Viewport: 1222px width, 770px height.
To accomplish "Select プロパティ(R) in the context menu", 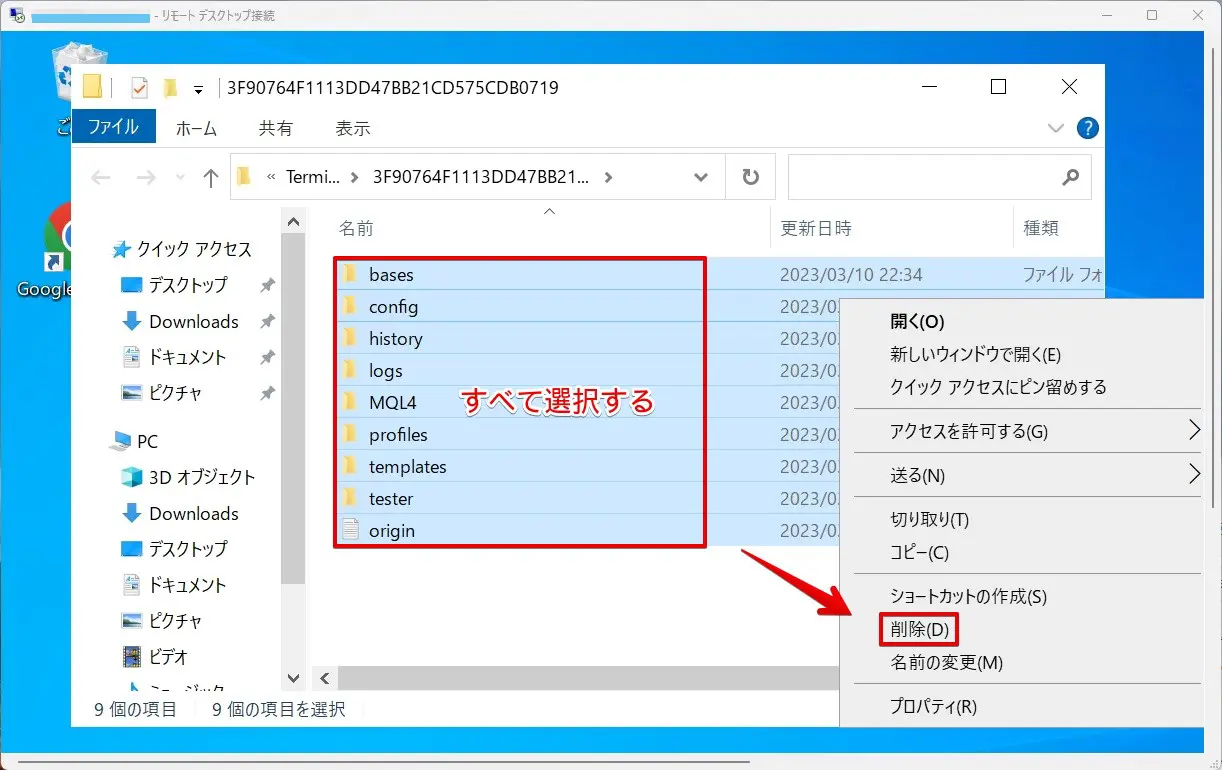I will click(932, 707).
